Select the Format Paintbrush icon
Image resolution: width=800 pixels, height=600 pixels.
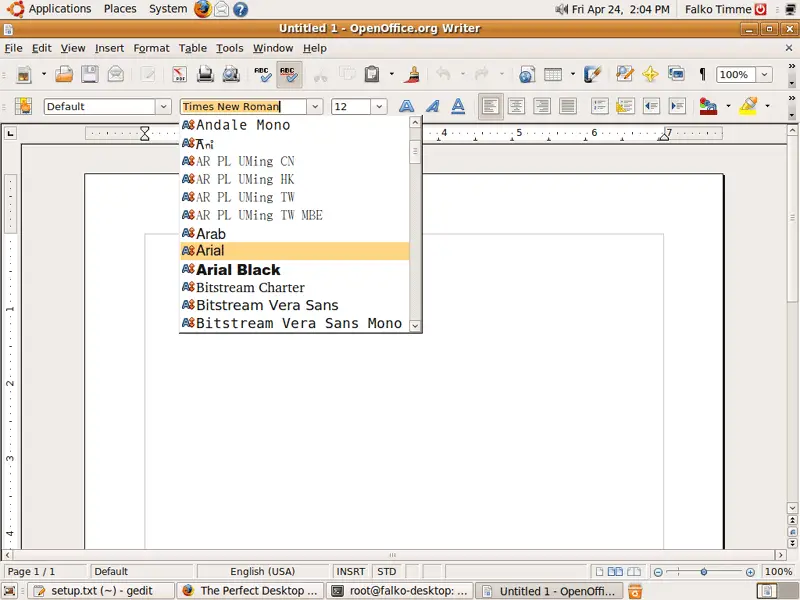point(412,74)
